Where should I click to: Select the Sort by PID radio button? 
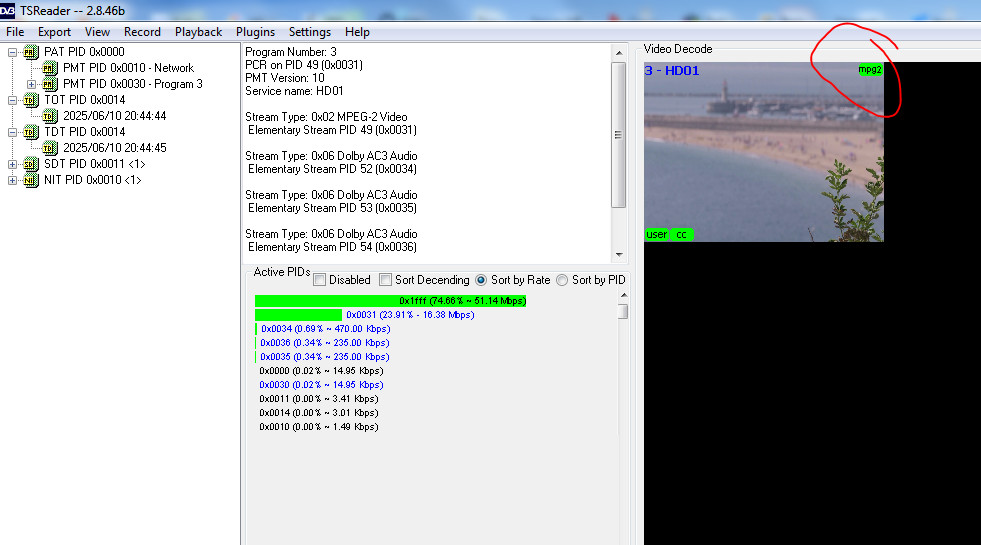(x=562, y=280)
